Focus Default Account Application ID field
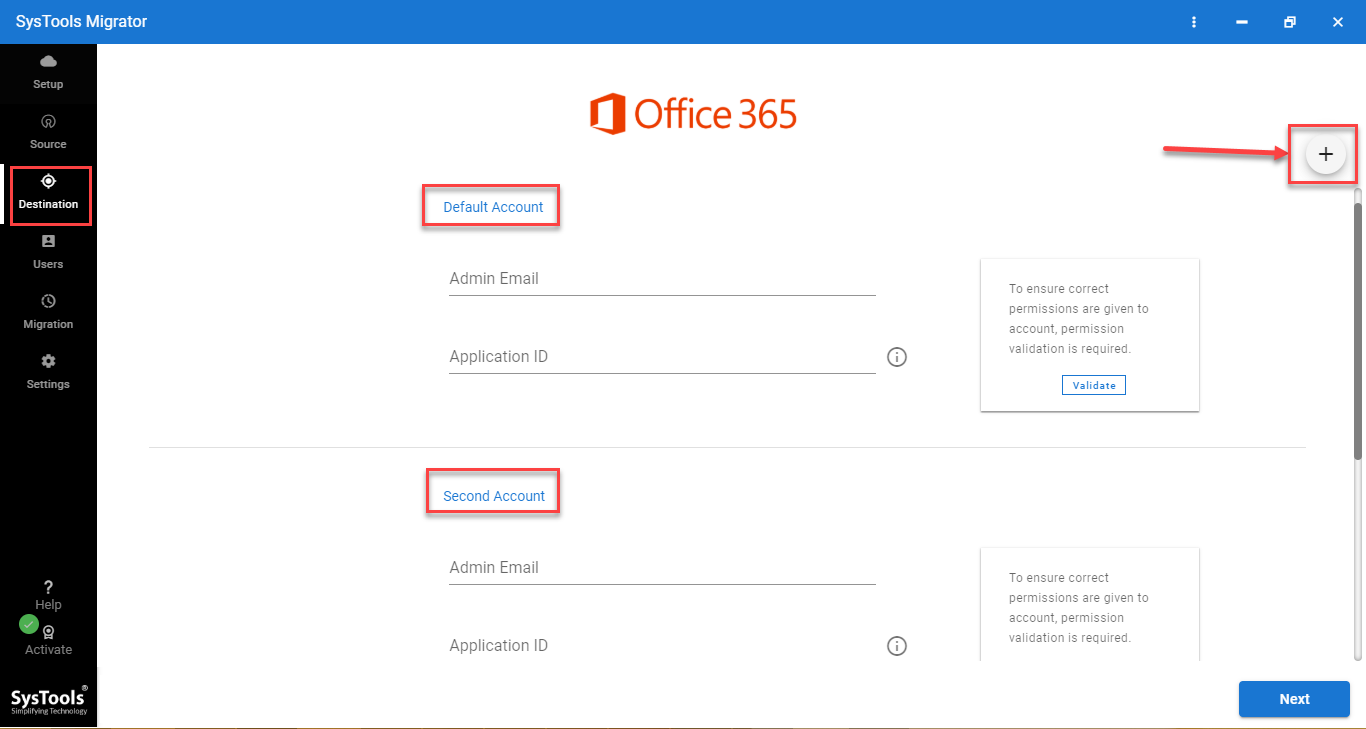The image size is (1366, 729). point(662,357)
